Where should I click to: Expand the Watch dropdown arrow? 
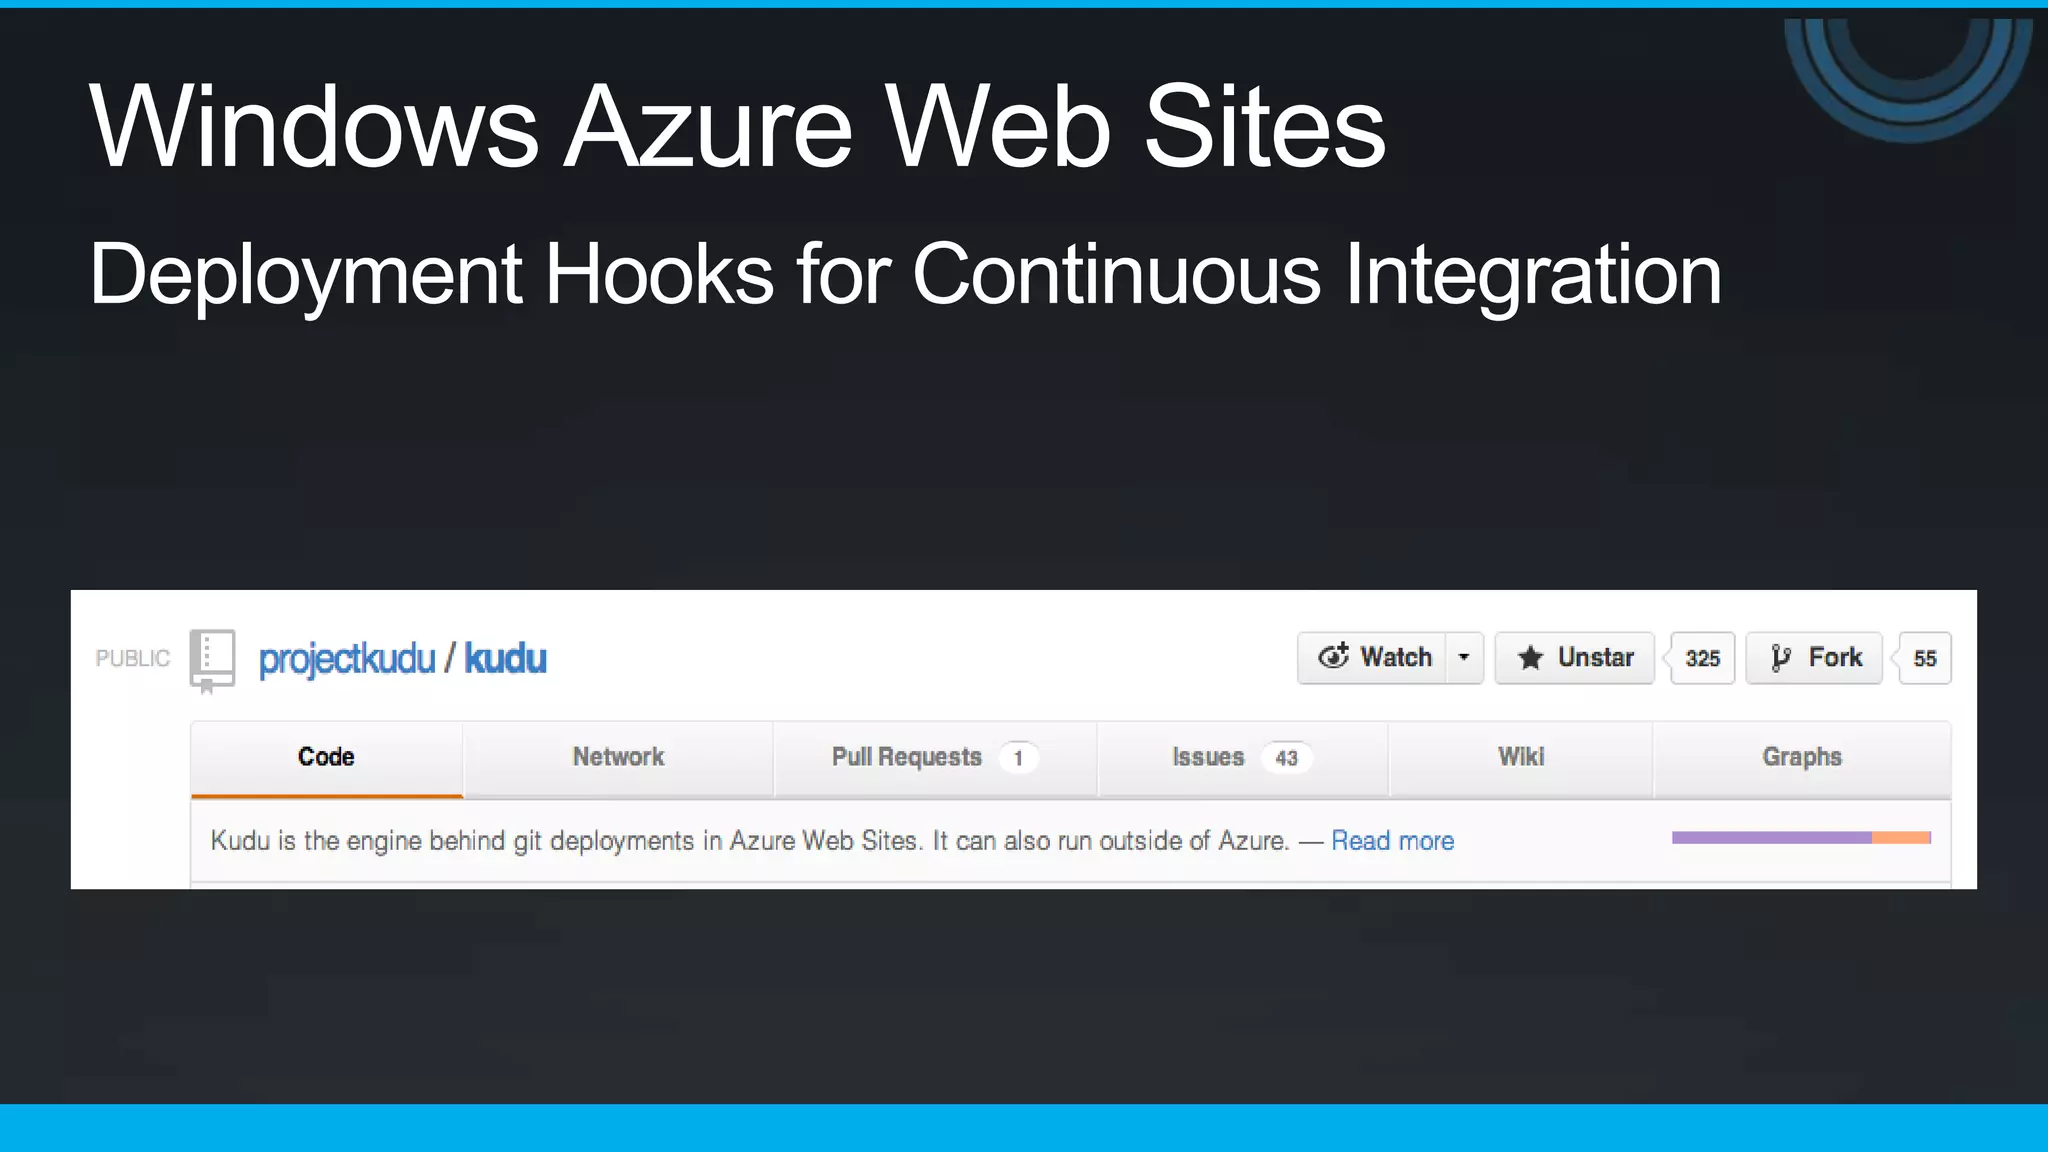(1464, 658)
